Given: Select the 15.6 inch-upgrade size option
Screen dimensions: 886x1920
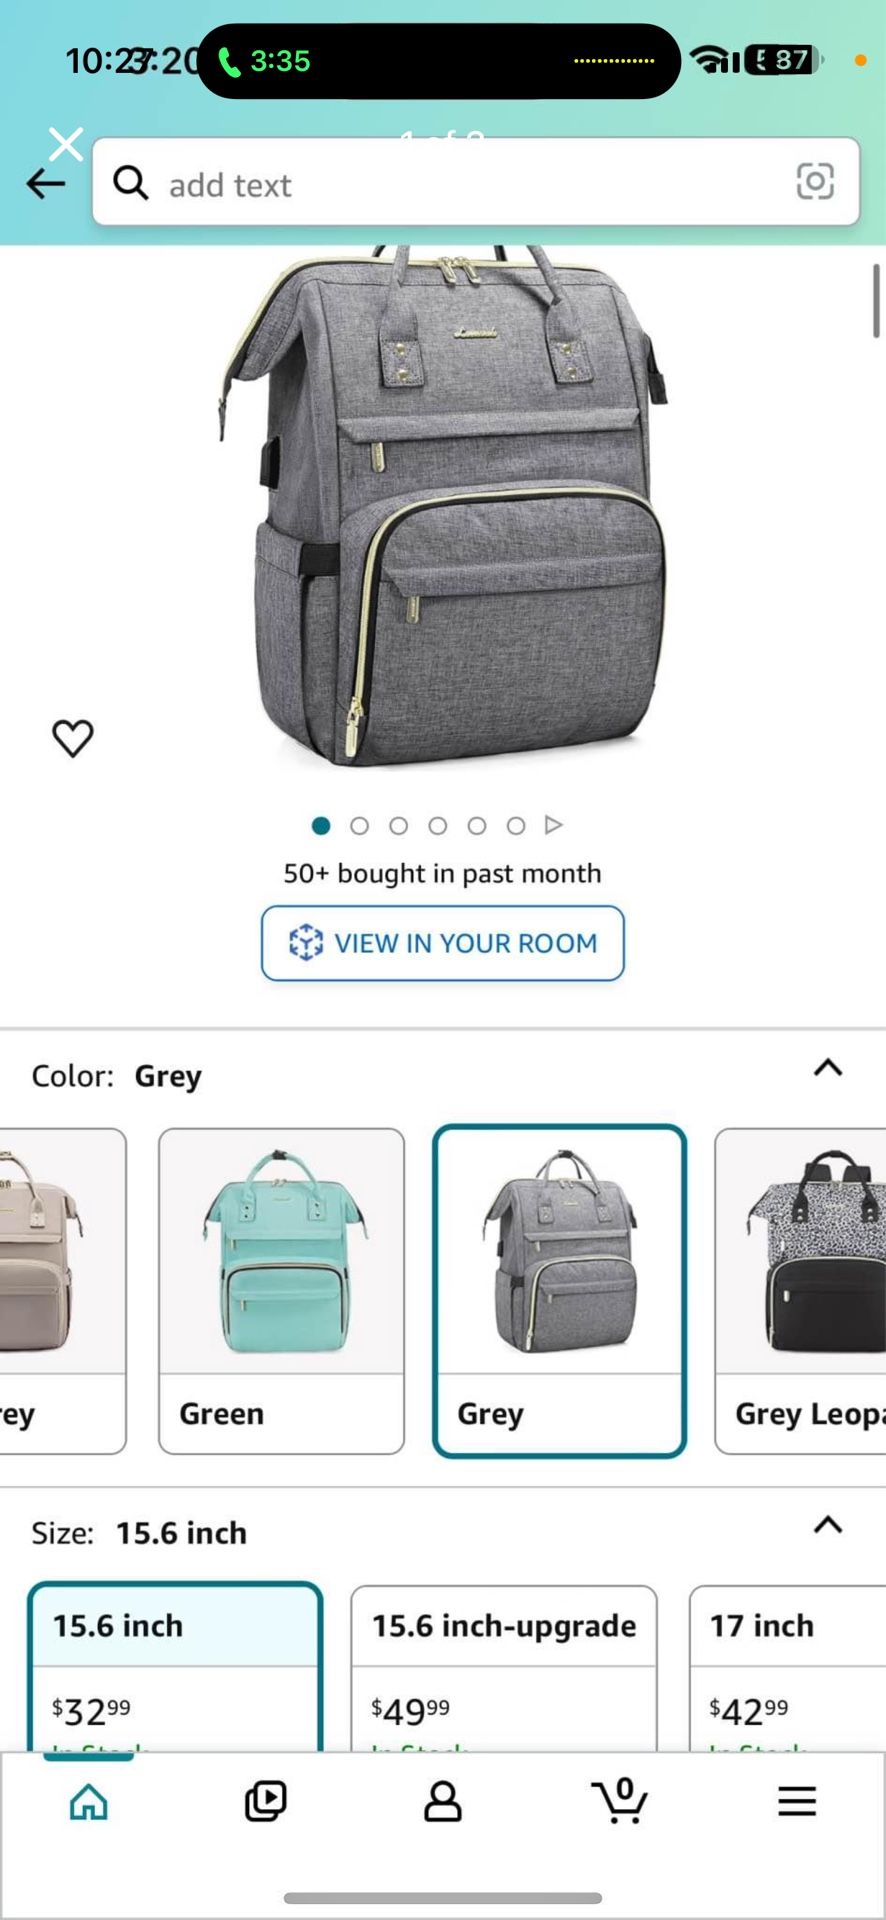Looking at the screenshot, I should click(504, 1668).
